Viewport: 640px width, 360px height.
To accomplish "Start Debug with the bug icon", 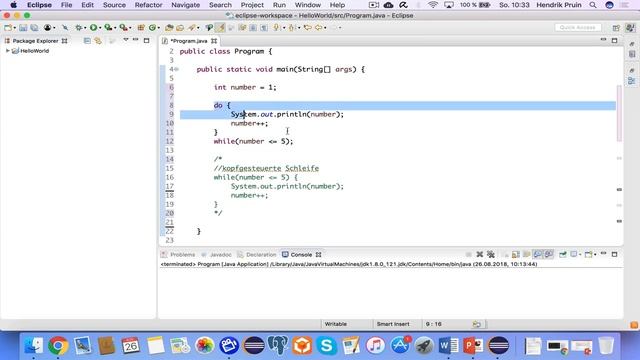I will pos(78,28).
